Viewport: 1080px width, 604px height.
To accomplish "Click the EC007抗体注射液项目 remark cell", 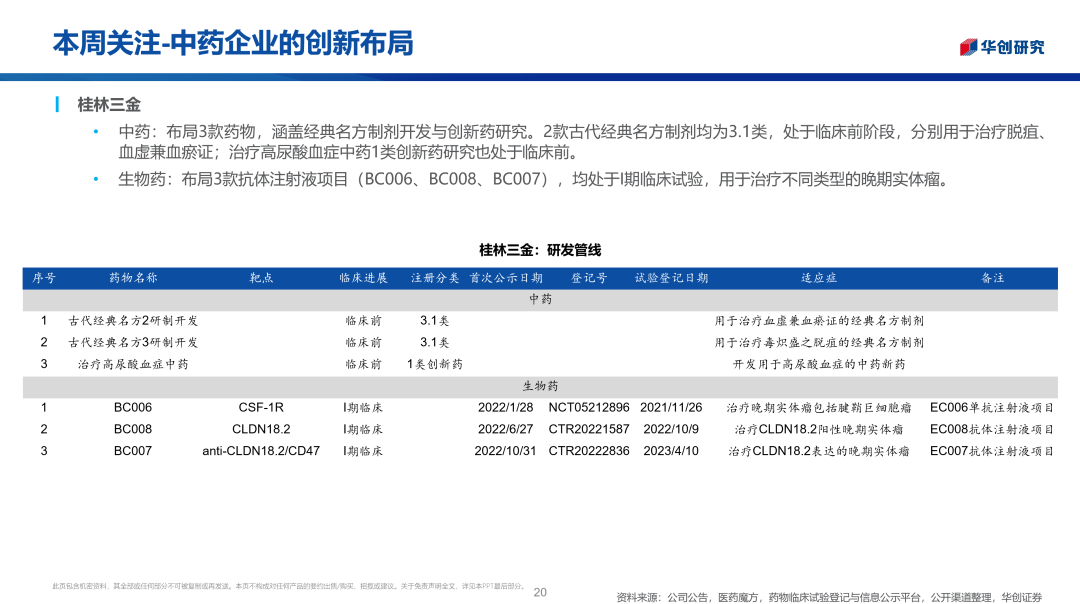I will 993,451.
